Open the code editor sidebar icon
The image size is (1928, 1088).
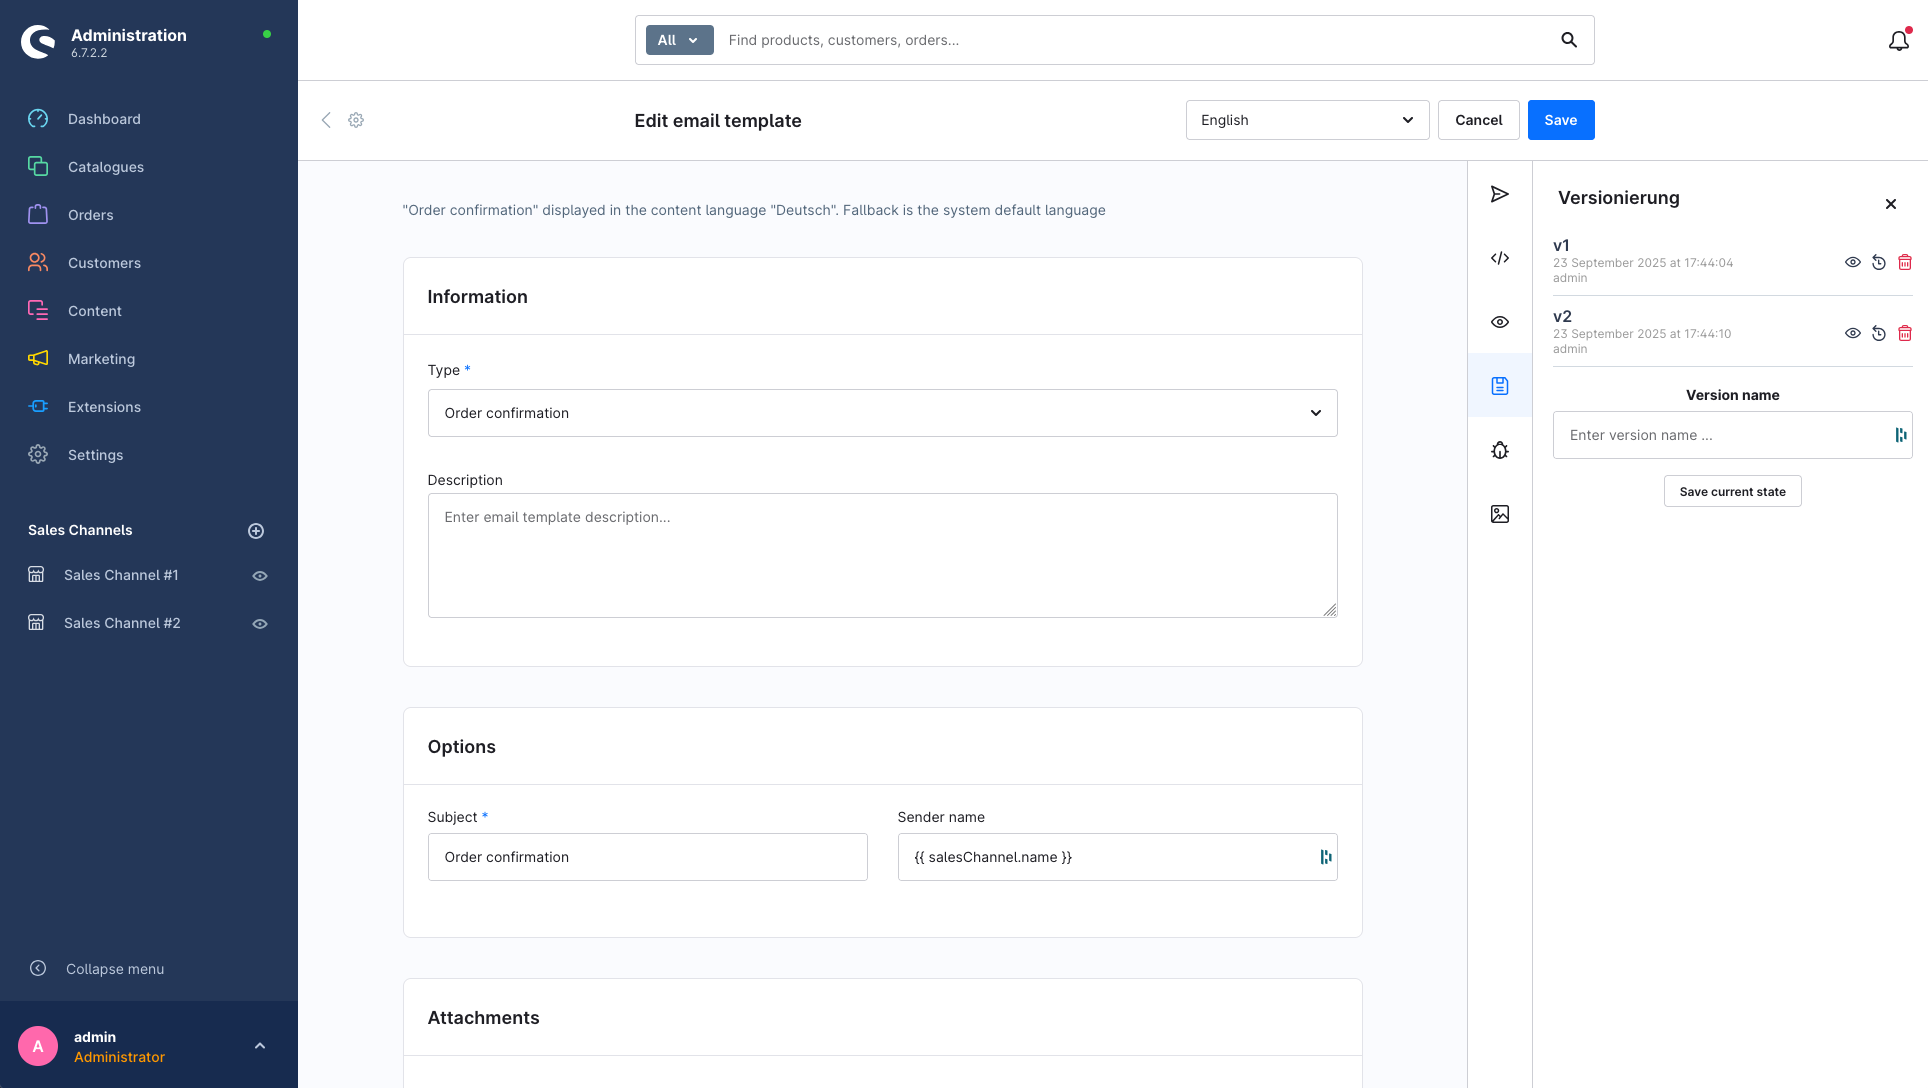pos(1499,258)
